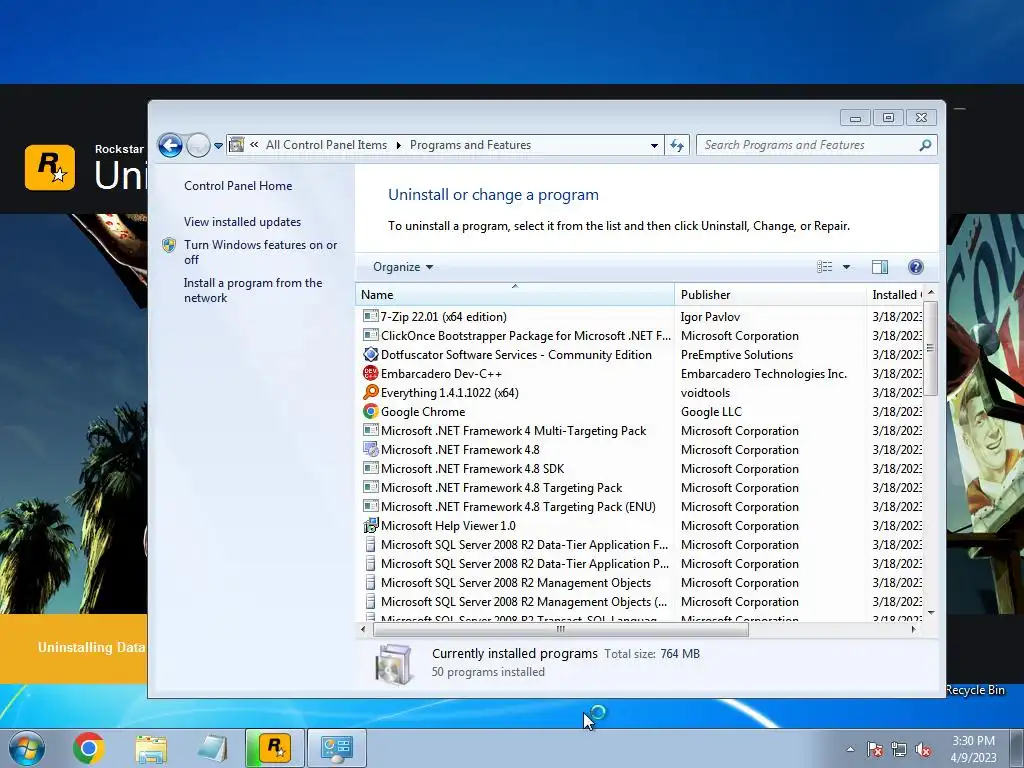
Task: Select the Dotfuscator Software Services icon
Action: pos(370,354)
